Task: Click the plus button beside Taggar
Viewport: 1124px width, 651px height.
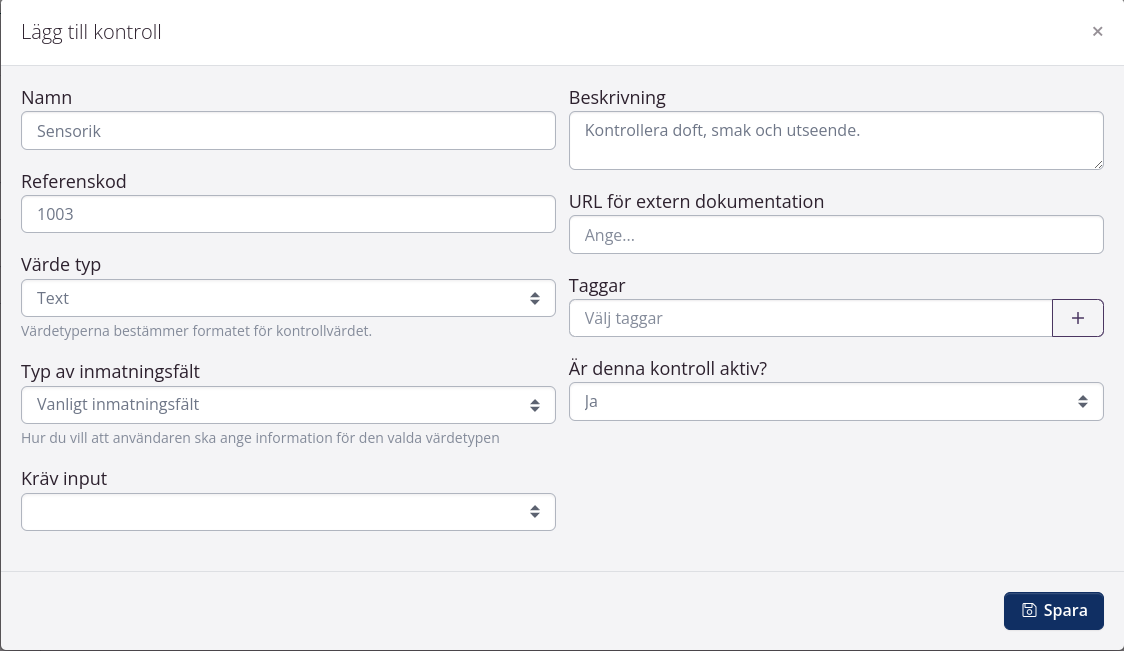Action: click(x=1077, y=318)
